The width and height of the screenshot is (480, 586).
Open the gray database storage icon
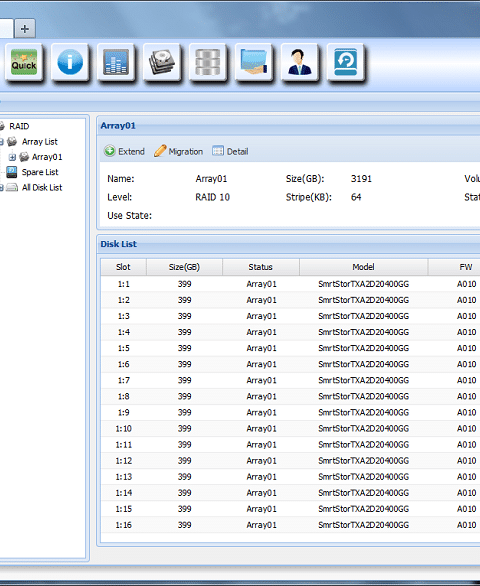208,62
